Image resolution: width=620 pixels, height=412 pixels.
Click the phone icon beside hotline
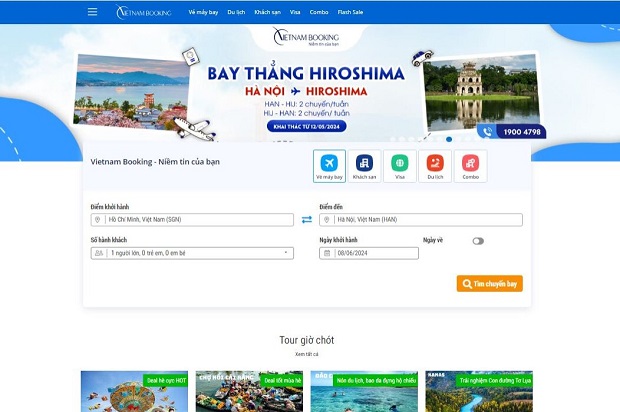tap(488, 132)
